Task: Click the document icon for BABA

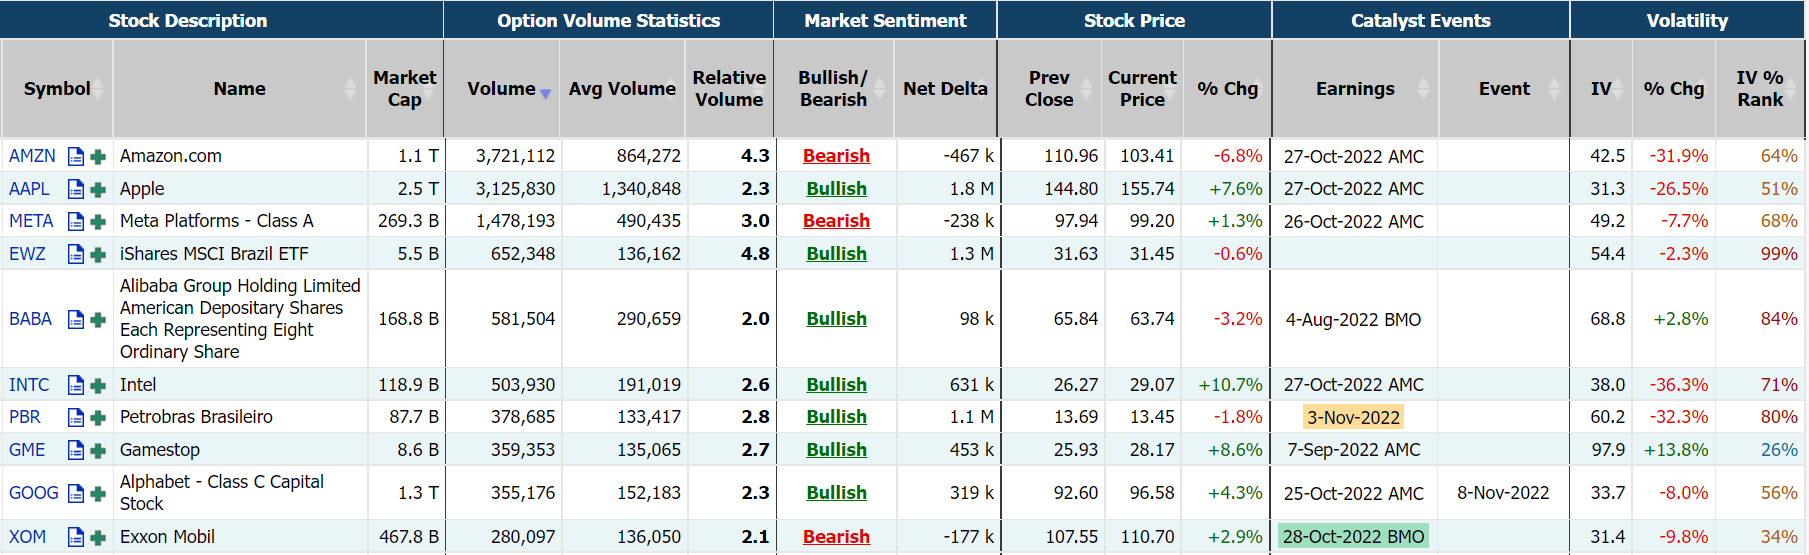Action: (75, 319)
